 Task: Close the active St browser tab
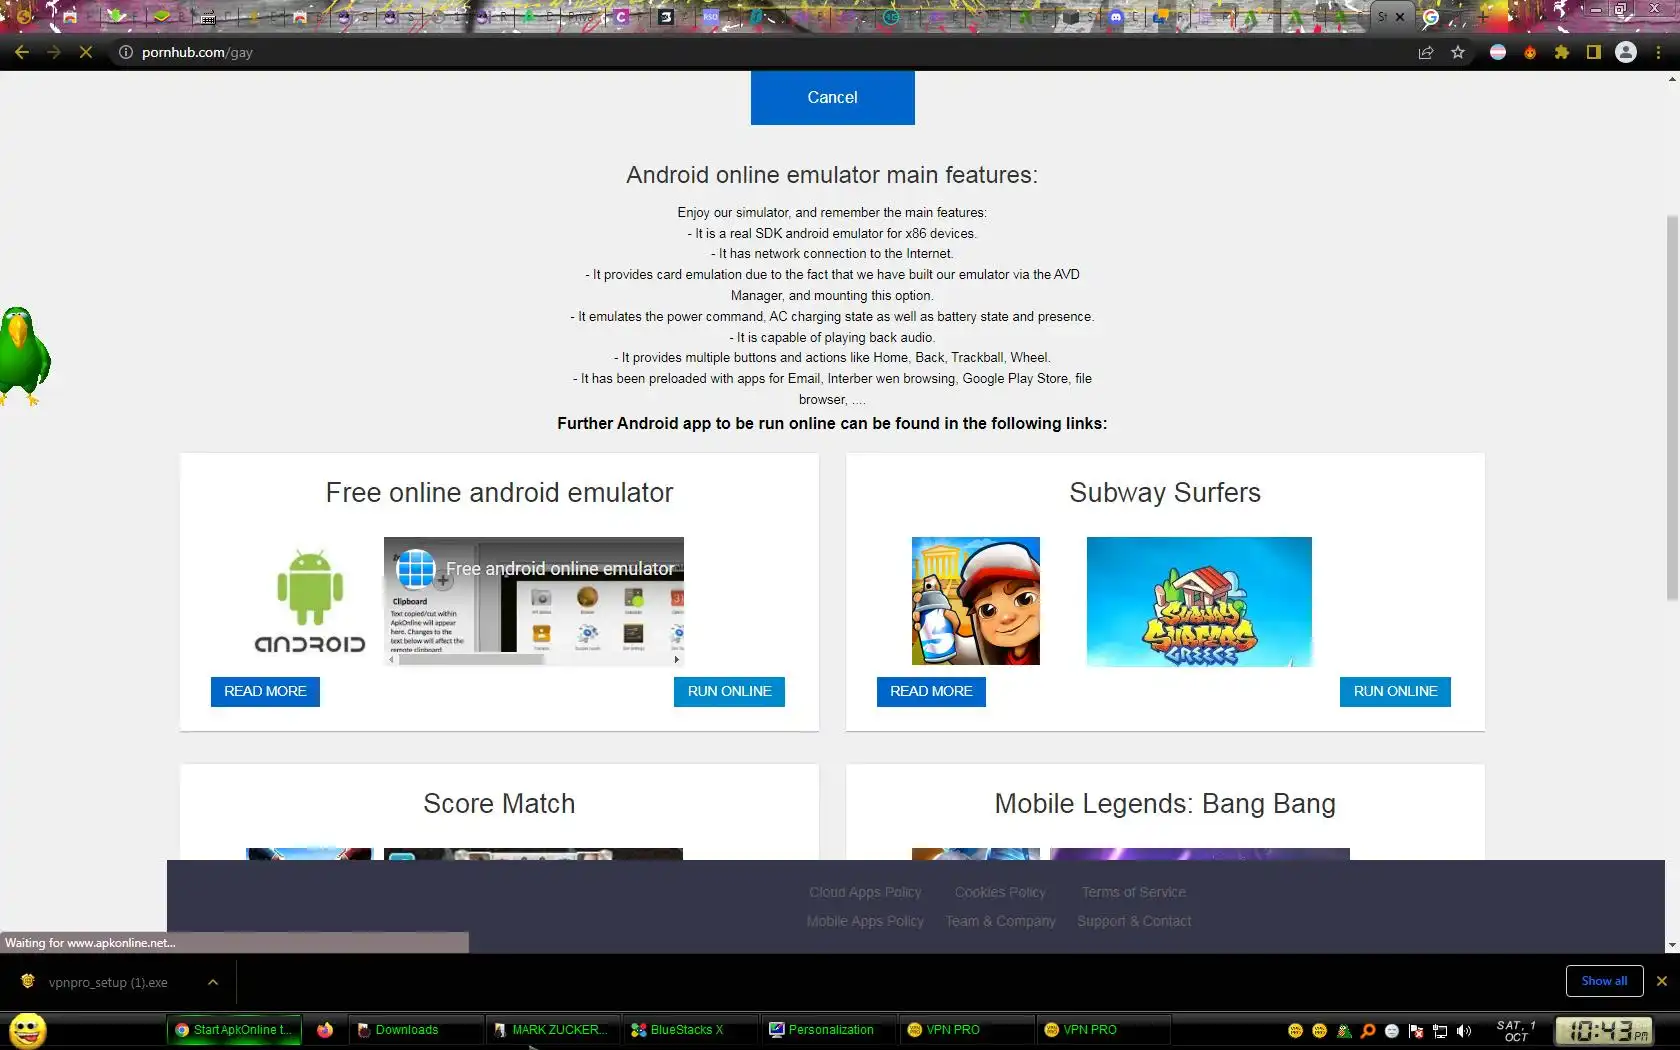1400,16
